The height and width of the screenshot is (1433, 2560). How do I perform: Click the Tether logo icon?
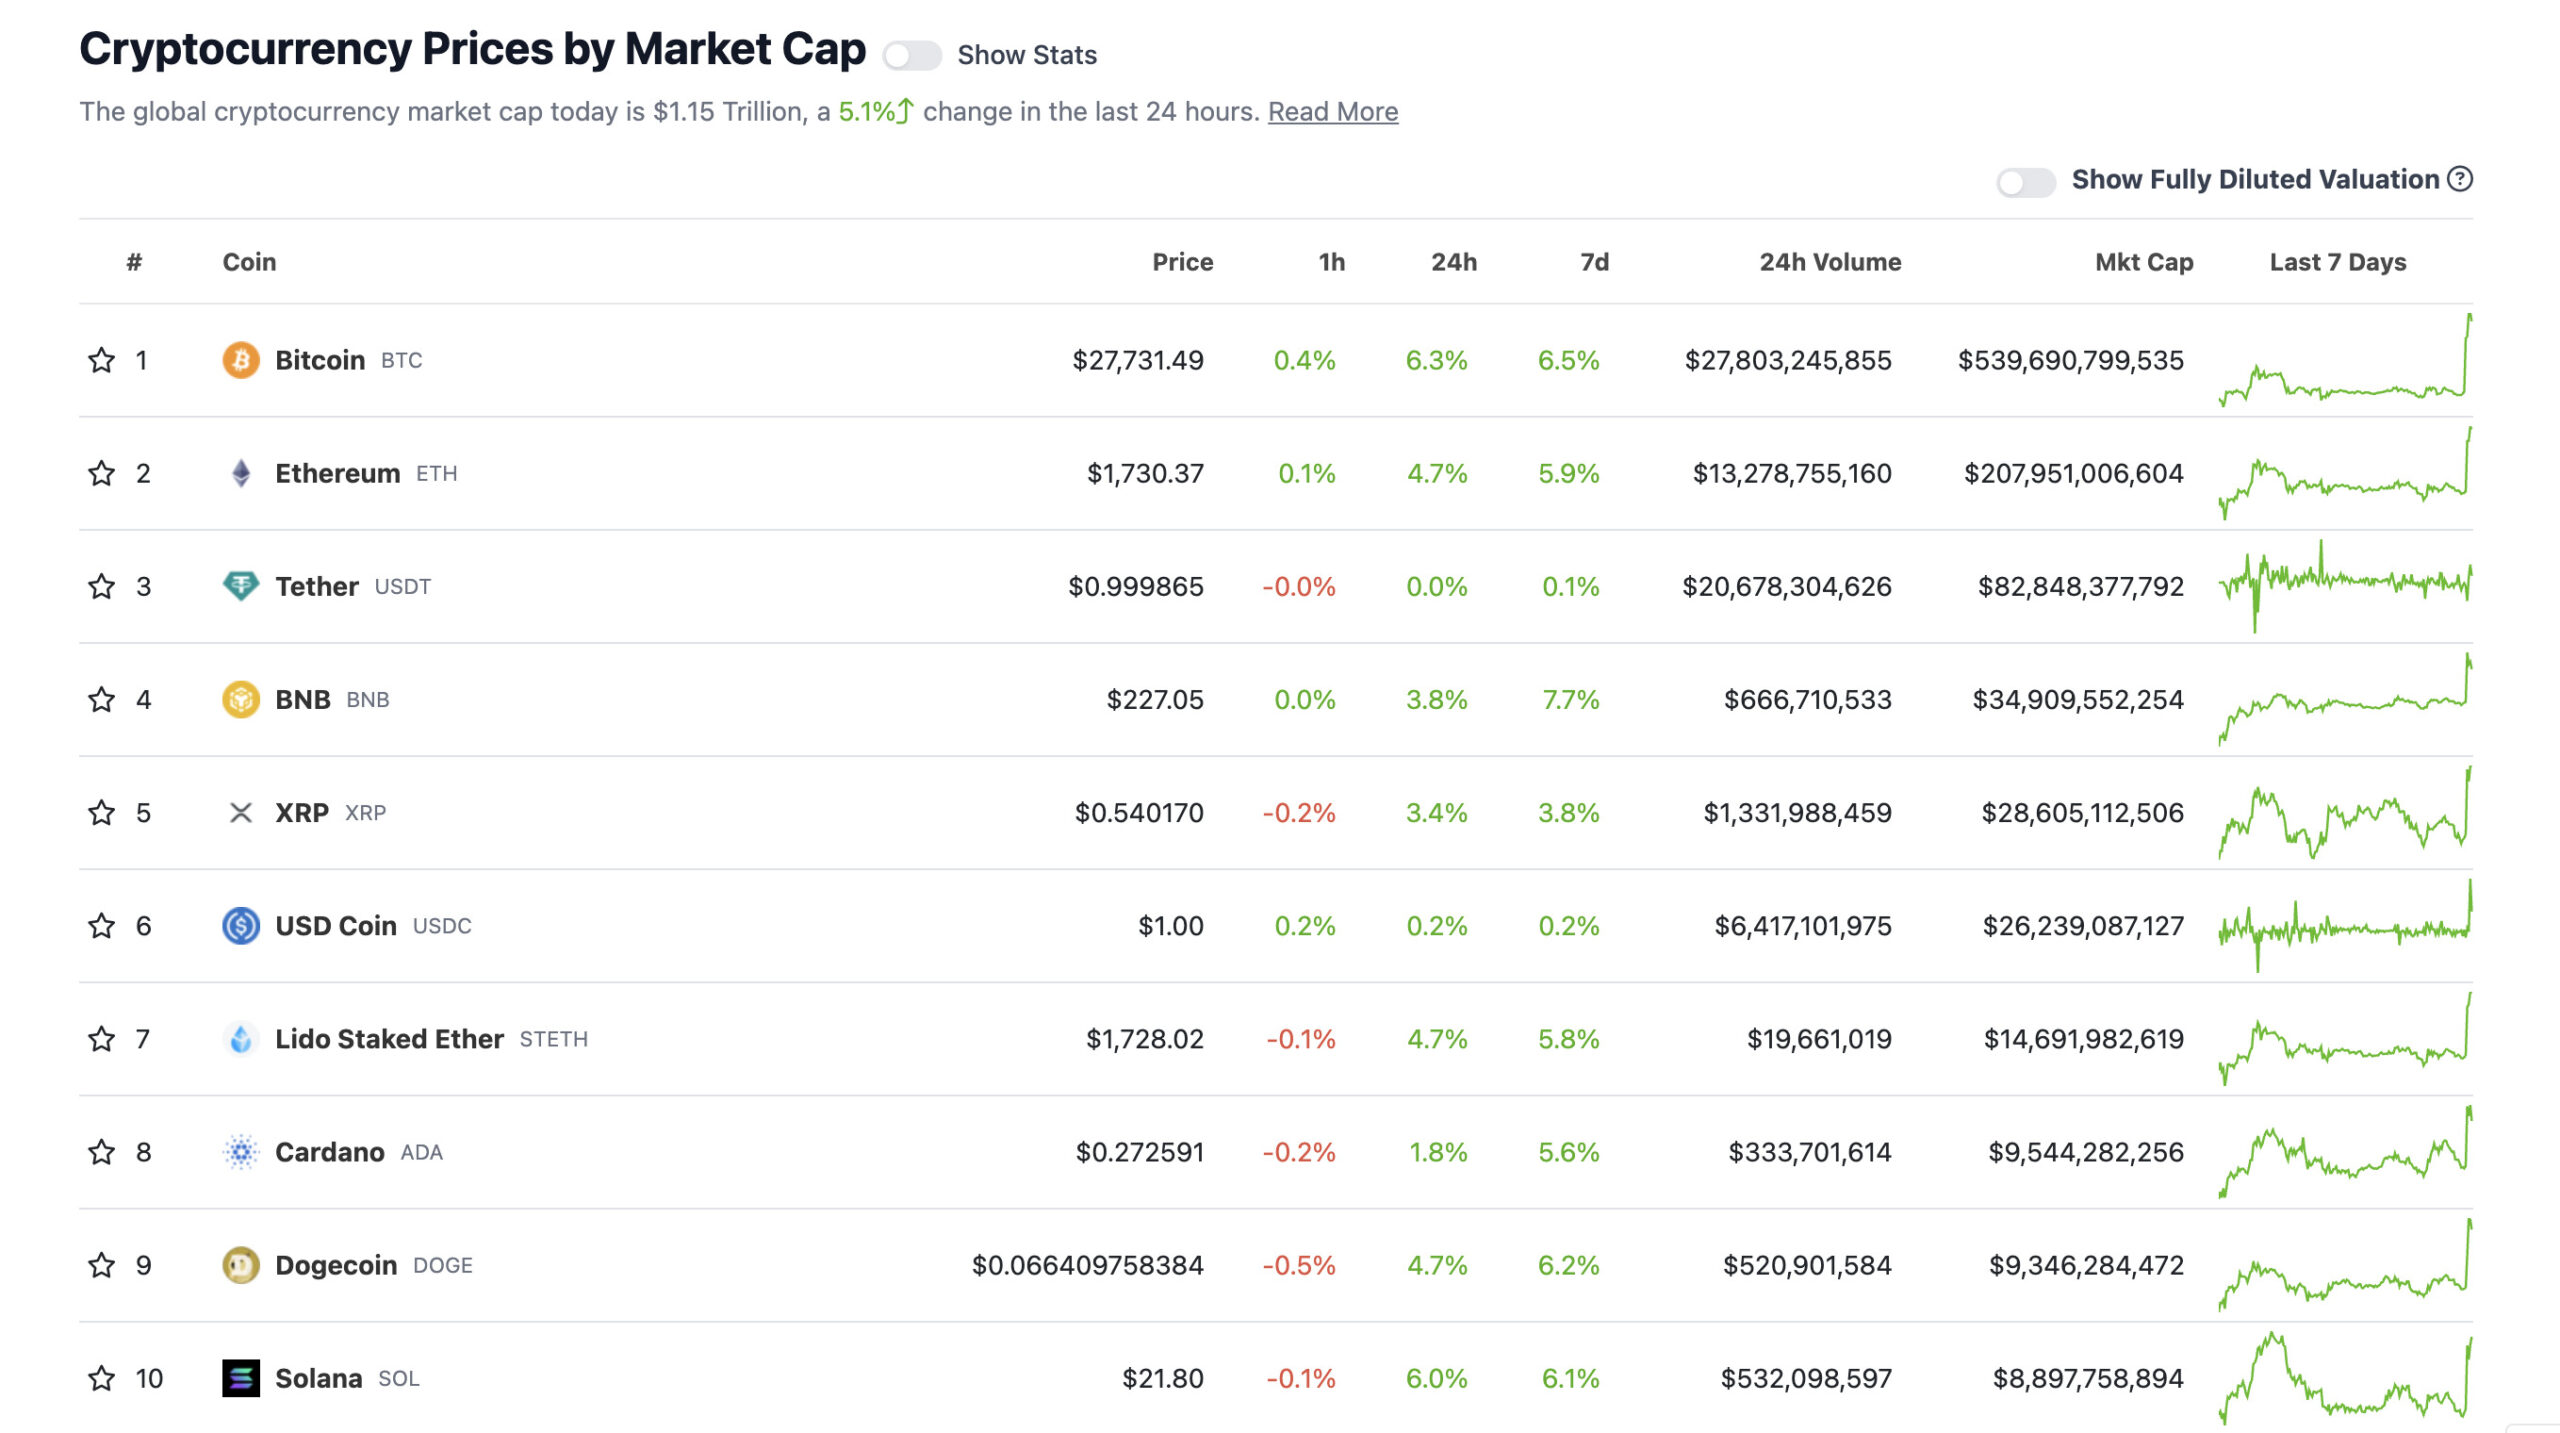(241, 586)
